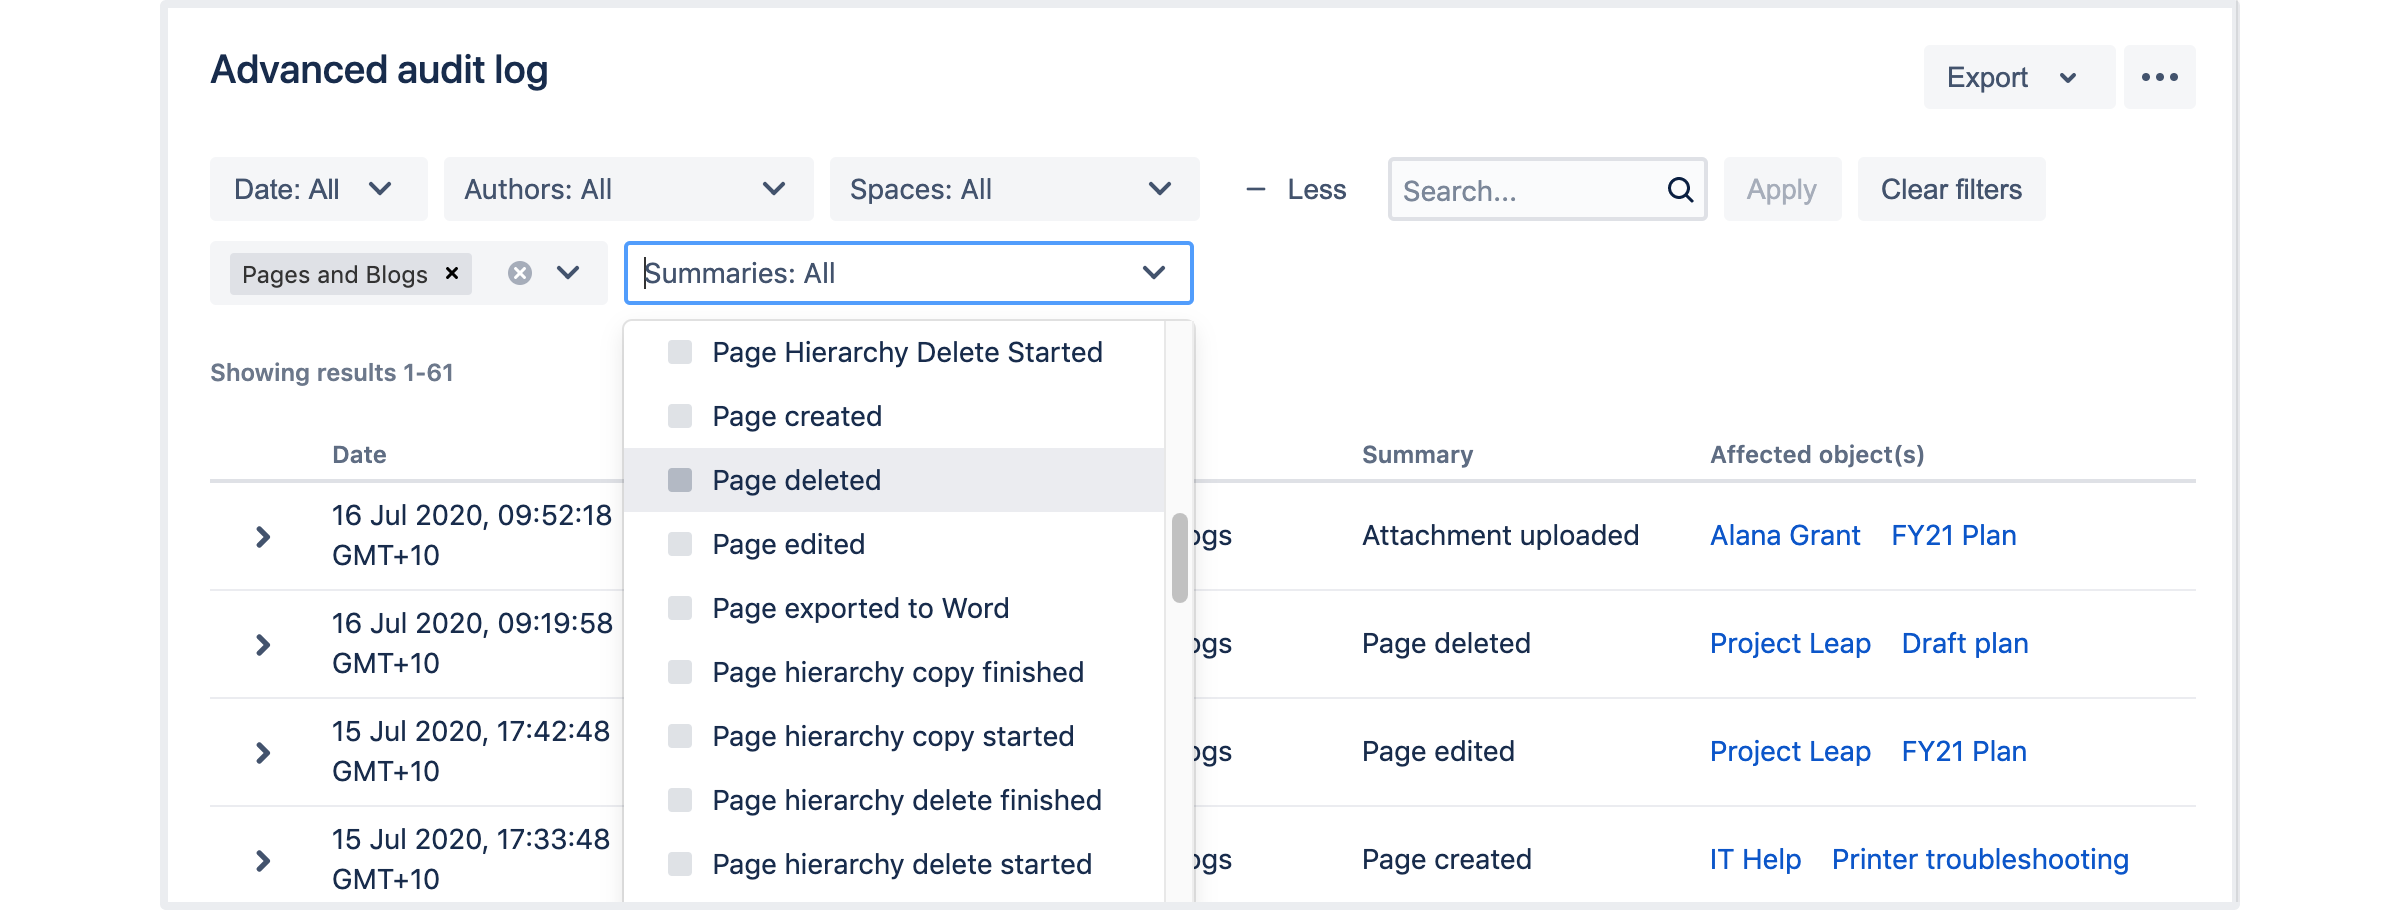The height and width of the screenshot is (910, 2400).
Task: Open the Date: All dropdown
Action: [x=318, y=189]
